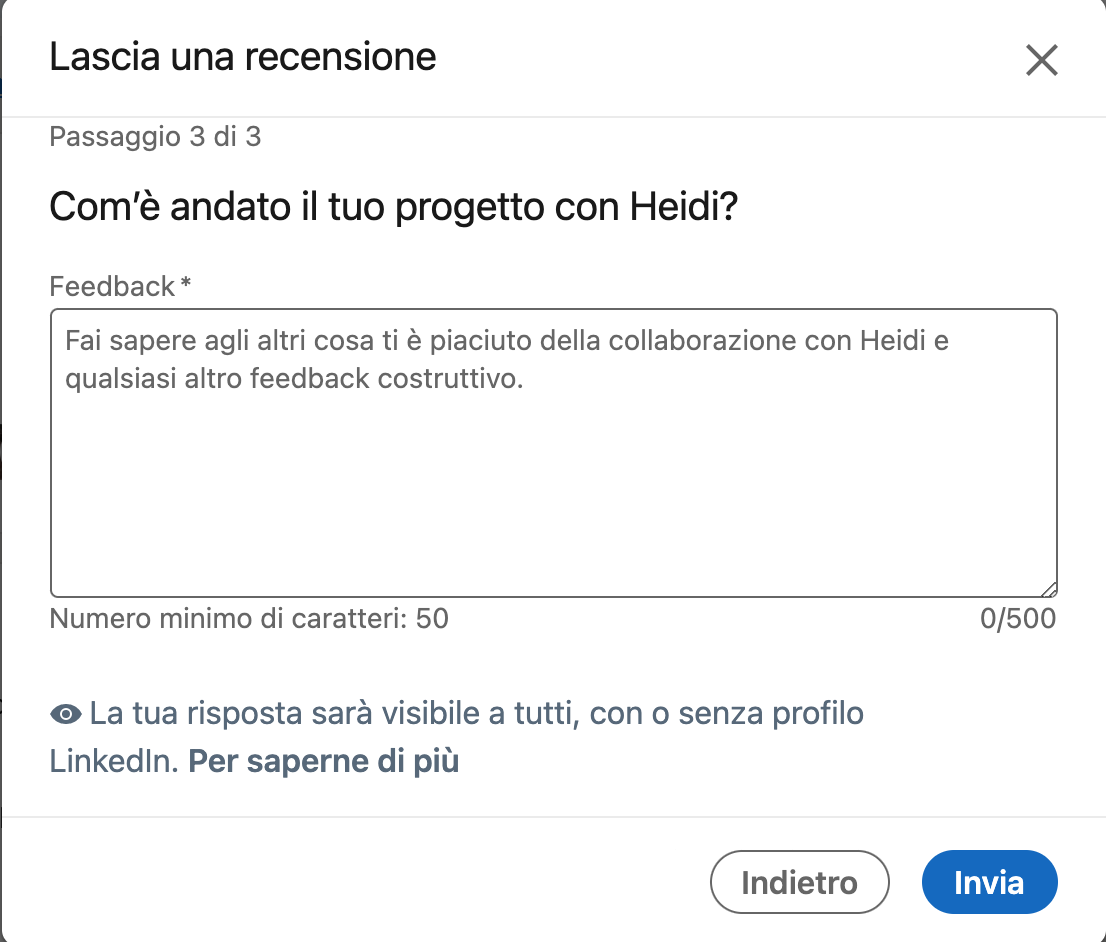Click the word LinkedIn in the notice
The image size is (1106, 942).
coord(113,762)
